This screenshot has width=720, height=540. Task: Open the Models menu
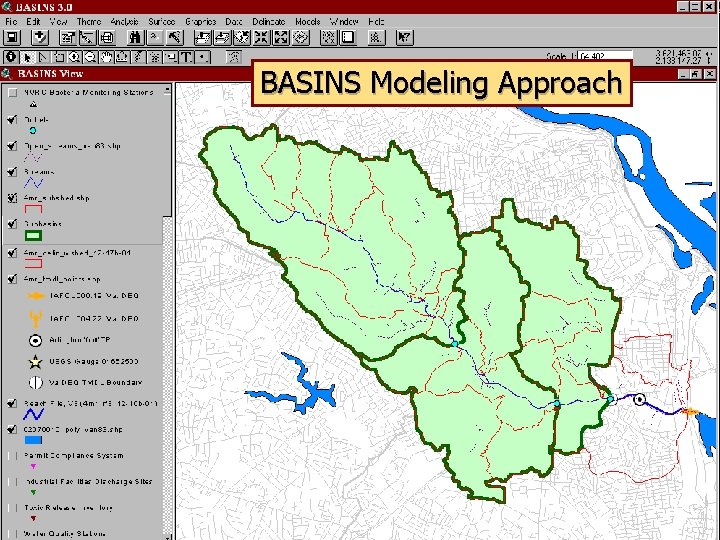pyautogui.click(x=308, y=21)
